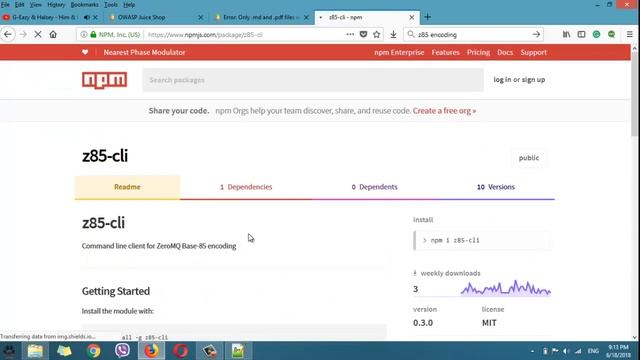Switch to Firefox in the taskbar
Screen dimensions: 640x360
[x=151, y=351]
